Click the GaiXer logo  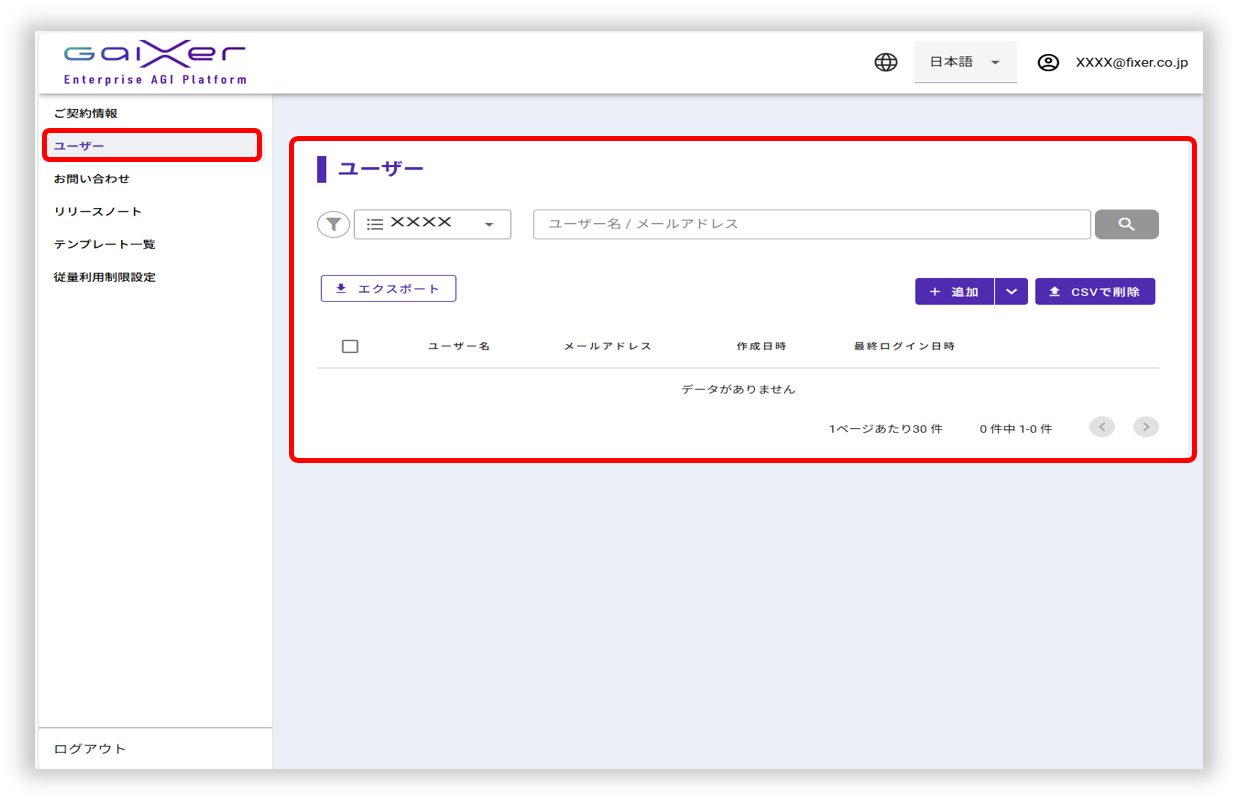(x=154, y=63)
